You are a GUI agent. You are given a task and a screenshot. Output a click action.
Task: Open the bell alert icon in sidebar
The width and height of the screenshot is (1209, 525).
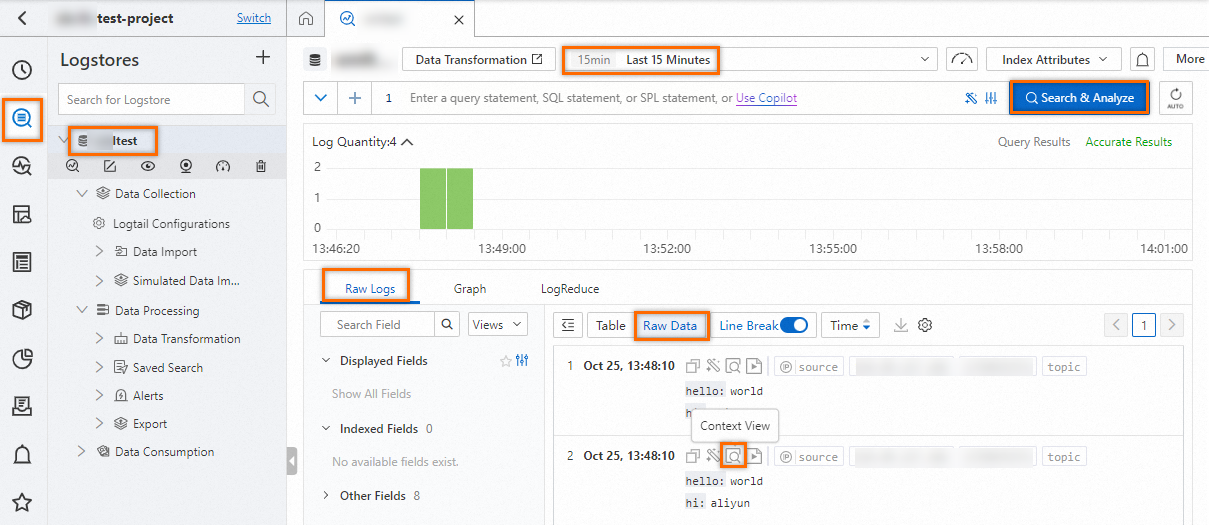pos(22,455)
